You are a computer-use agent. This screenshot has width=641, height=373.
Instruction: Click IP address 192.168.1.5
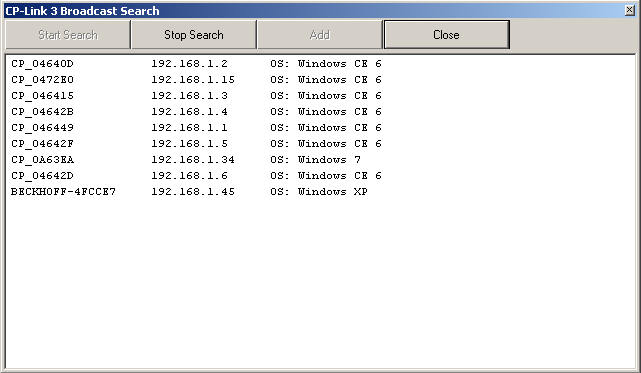tap(190, 144)
